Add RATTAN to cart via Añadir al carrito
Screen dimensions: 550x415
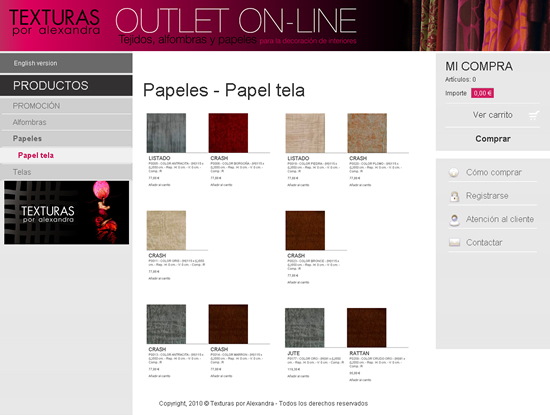[360, 380]
